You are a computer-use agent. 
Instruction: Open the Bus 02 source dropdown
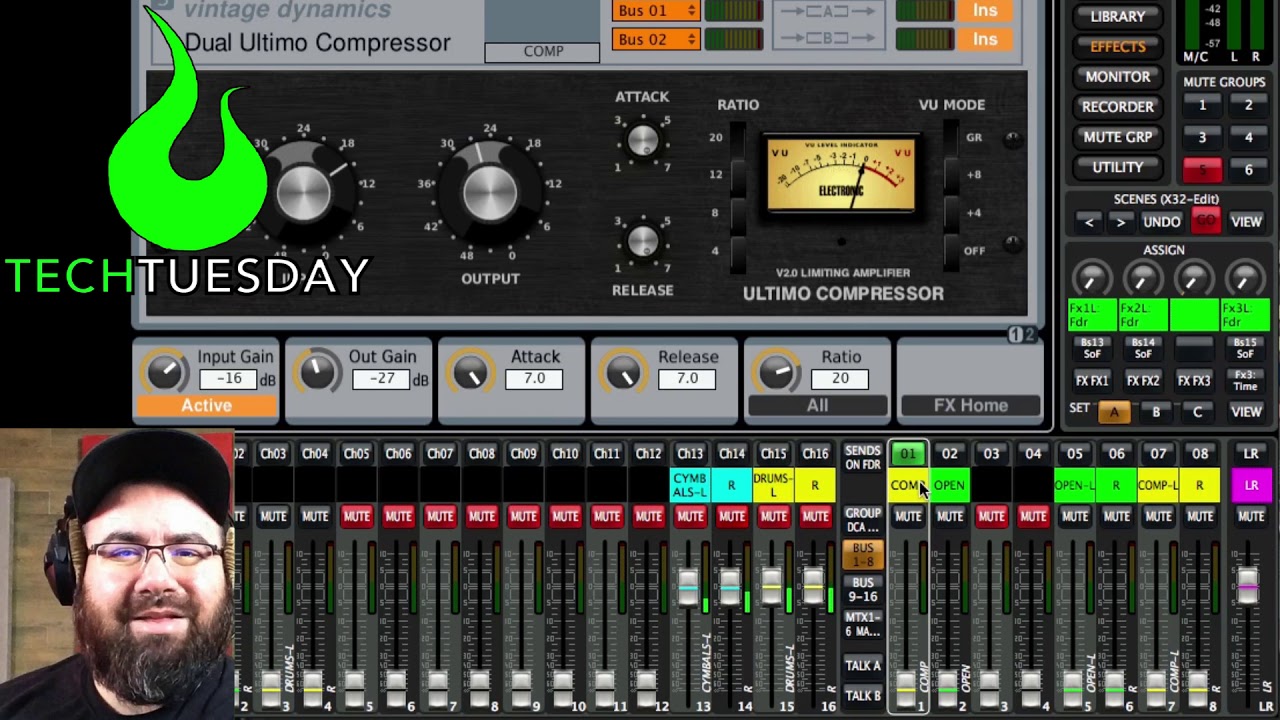(656, 40)
